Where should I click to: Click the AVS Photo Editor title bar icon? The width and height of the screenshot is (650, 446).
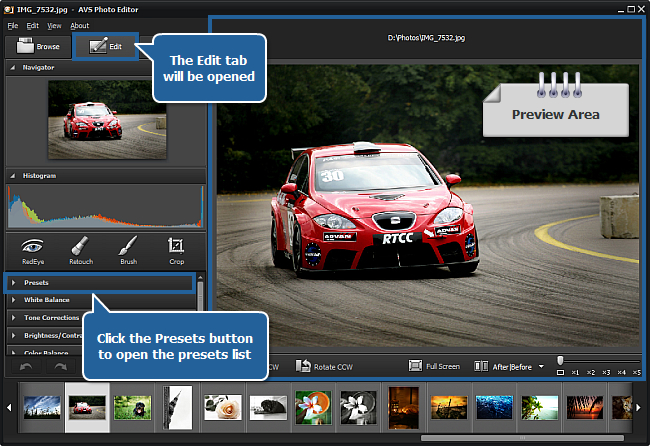tap(8, 9)
